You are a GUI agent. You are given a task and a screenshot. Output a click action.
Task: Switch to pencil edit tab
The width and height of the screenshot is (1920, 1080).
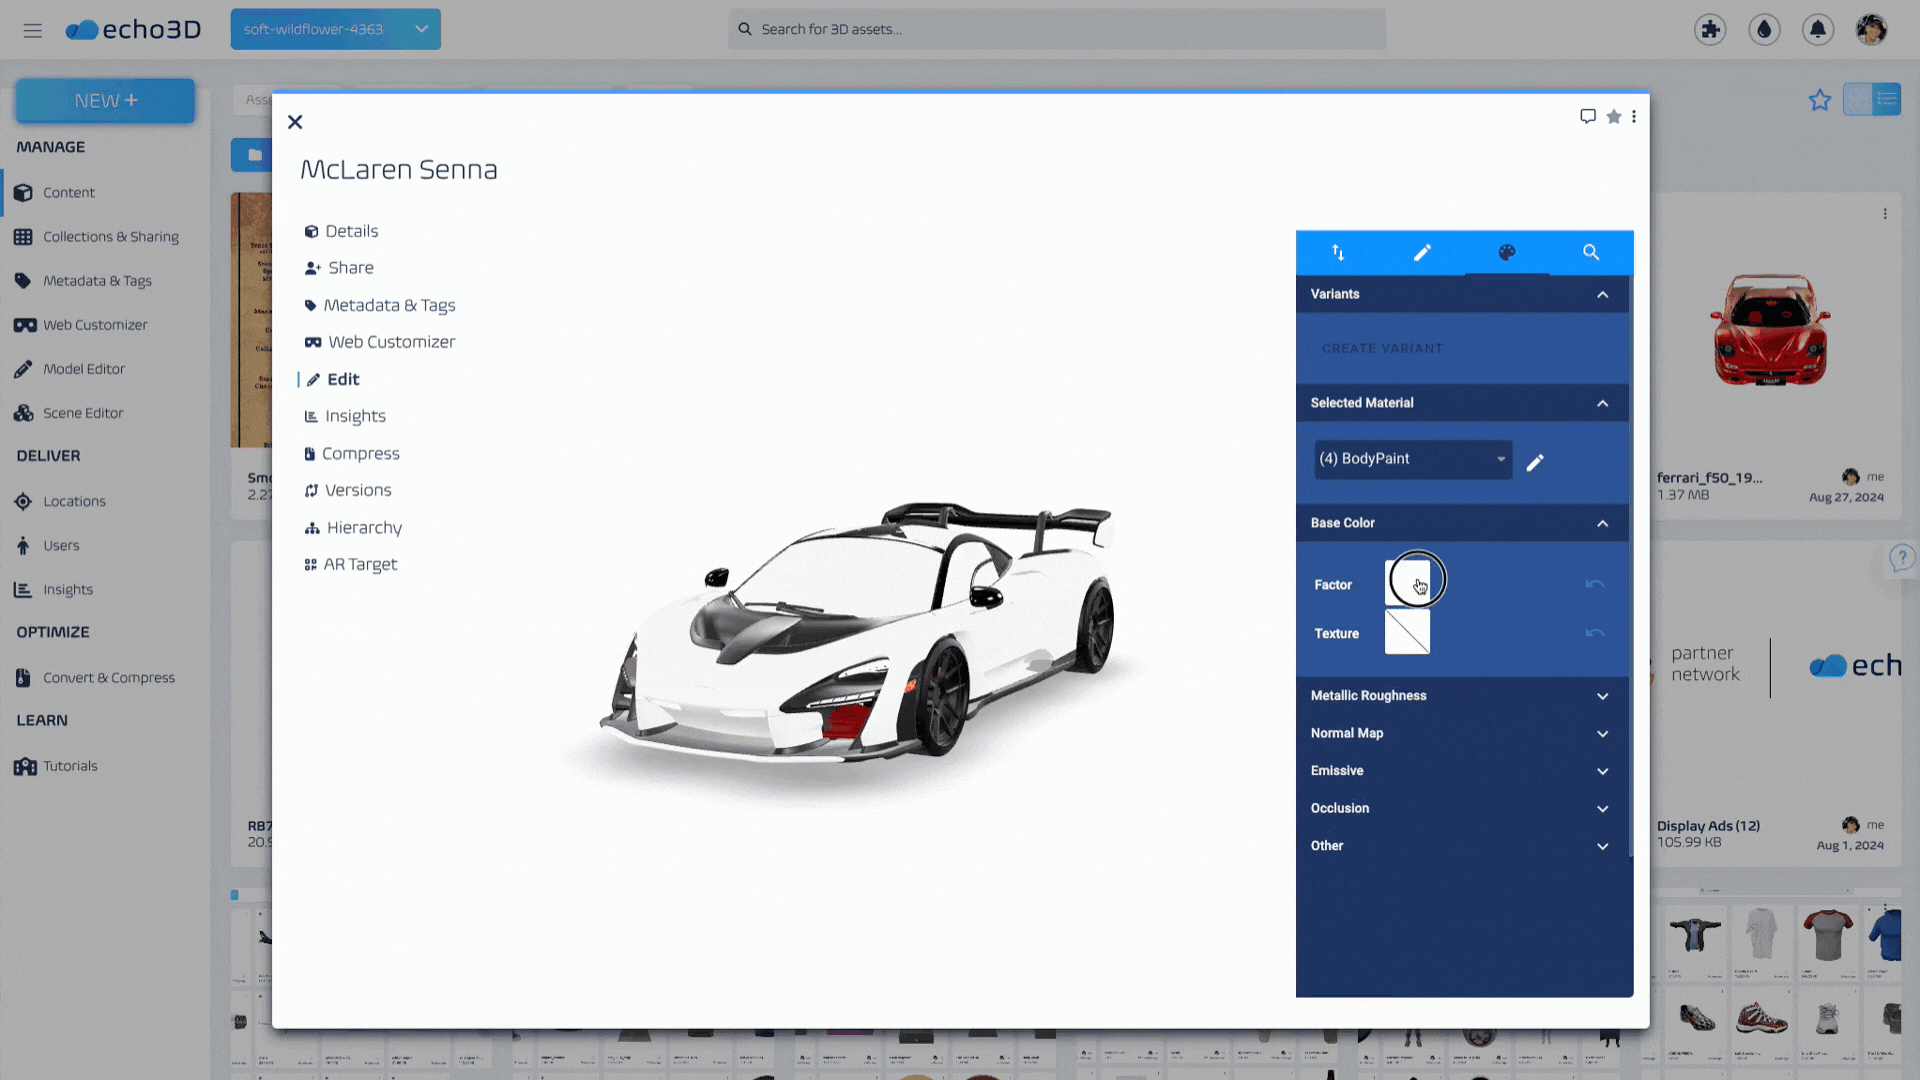[1422, 253]
